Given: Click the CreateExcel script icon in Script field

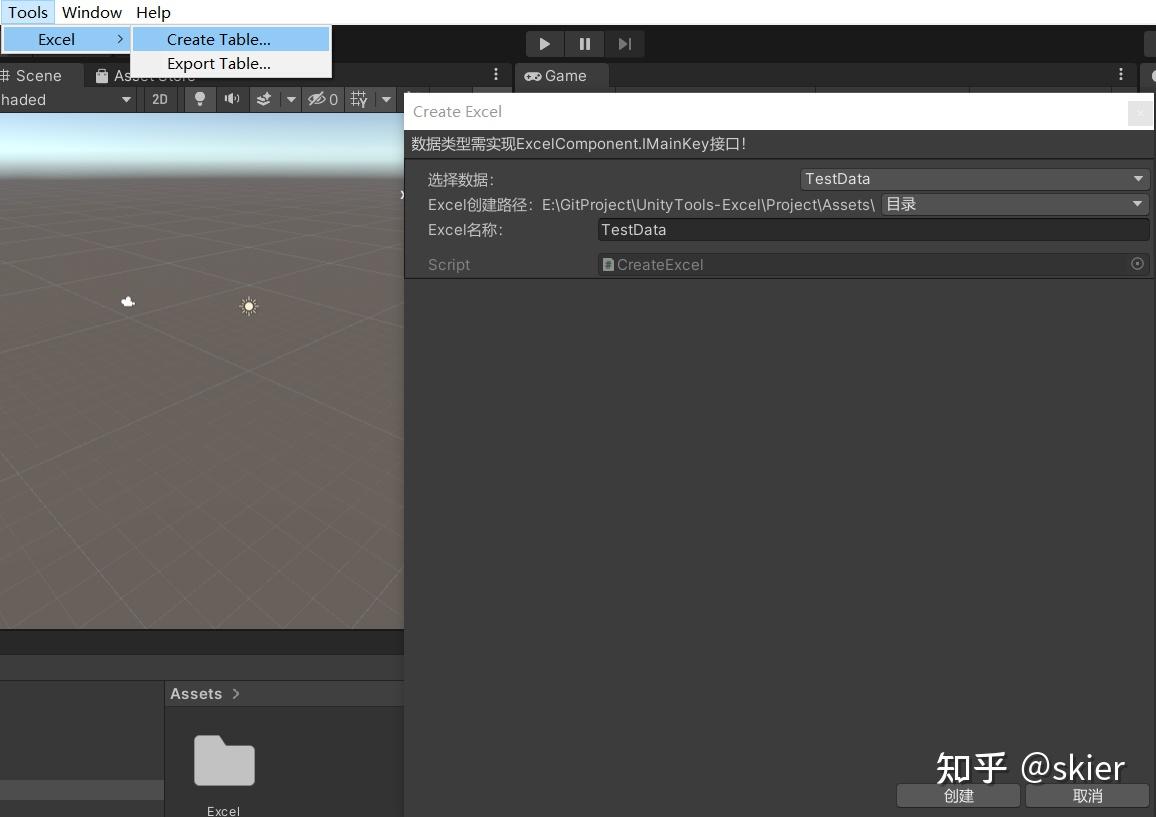Looking at the screenshot, I should (608, 264).
